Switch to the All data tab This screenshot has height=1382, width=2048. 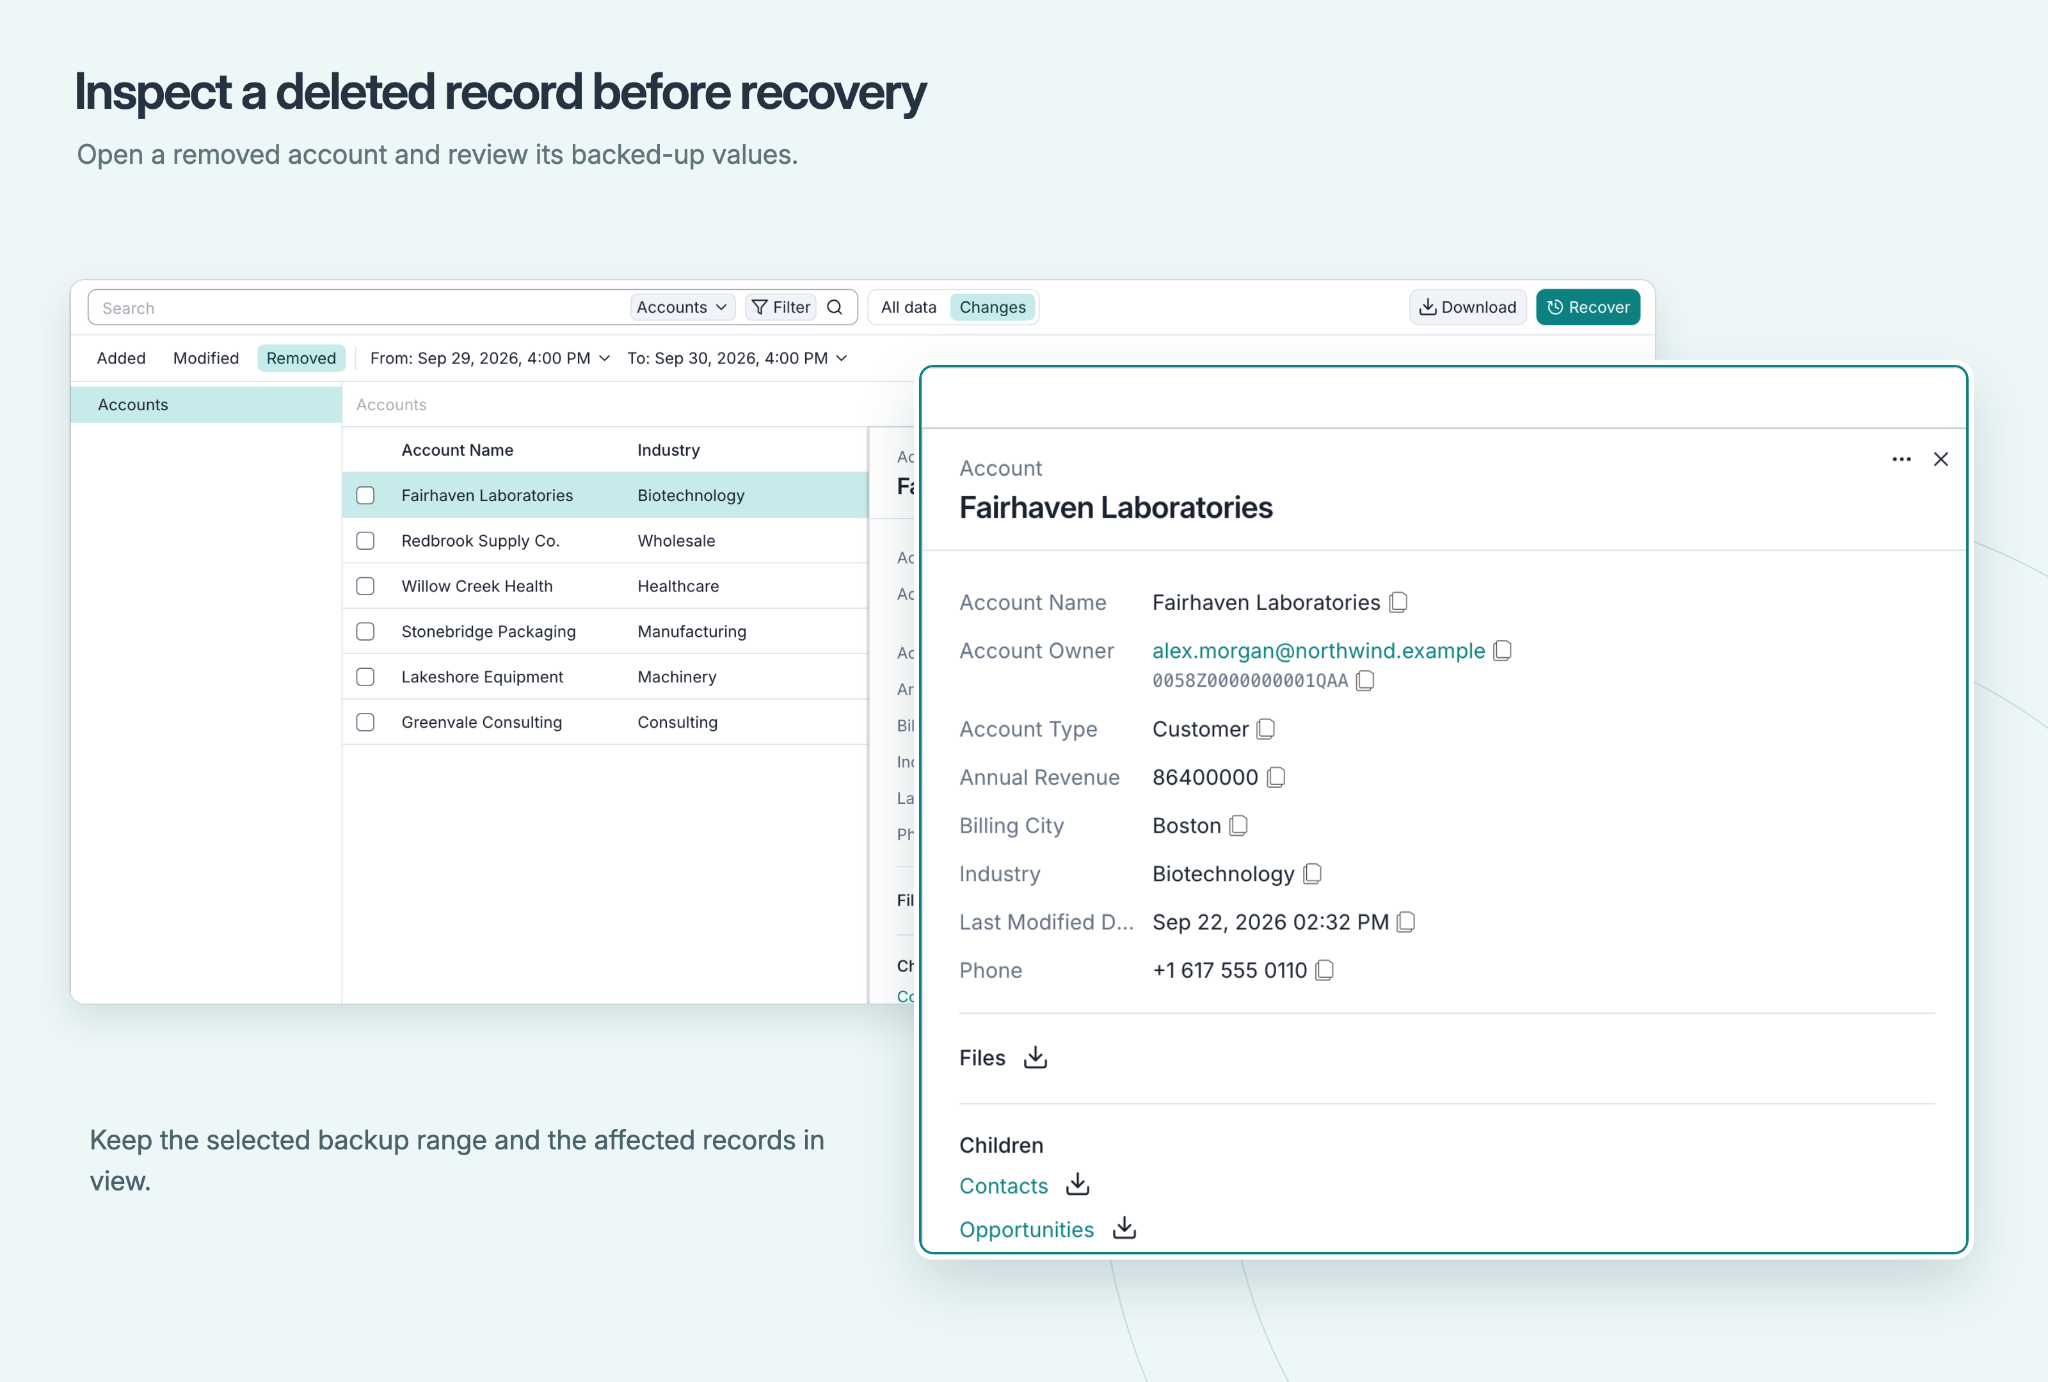pos(909,307)
